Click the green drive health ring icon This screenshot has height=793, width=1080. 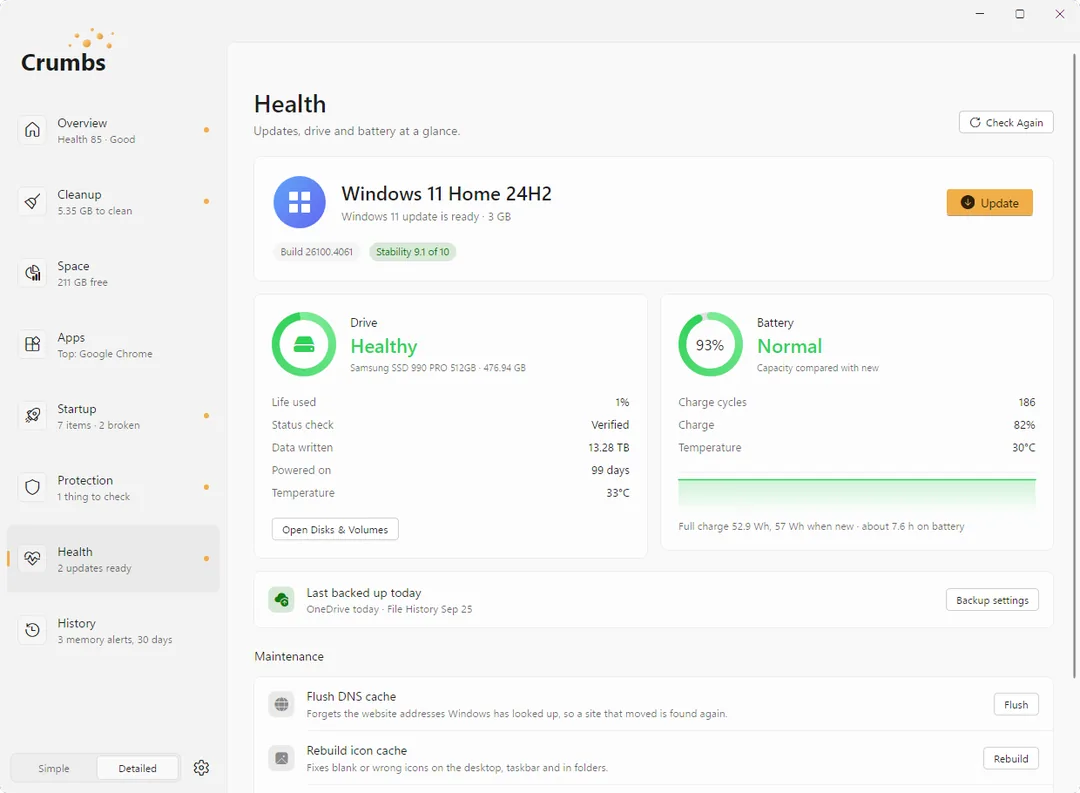click(x=304, y=344)
